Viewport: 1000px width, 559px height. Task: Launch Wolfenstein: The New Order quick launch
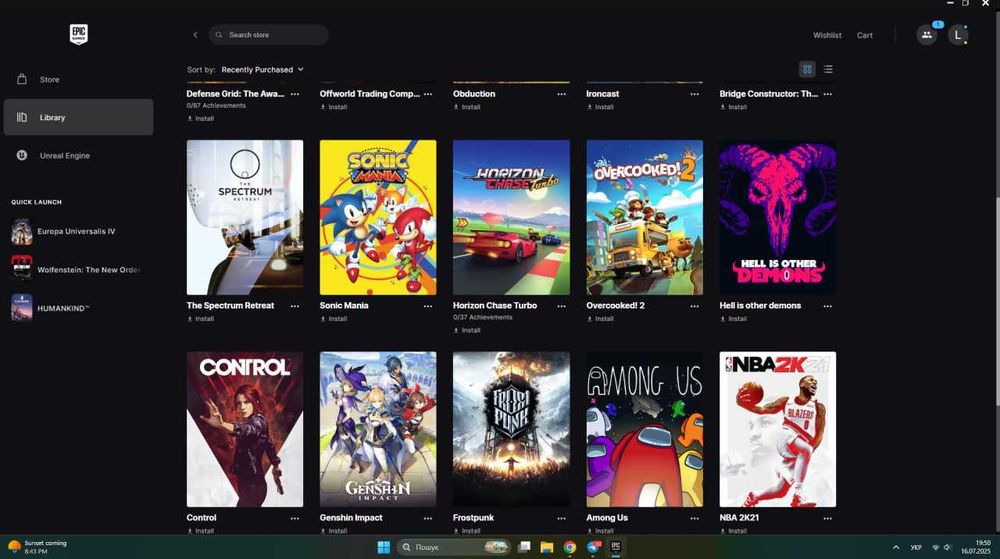pyautogui.click(x=75, y=270)
